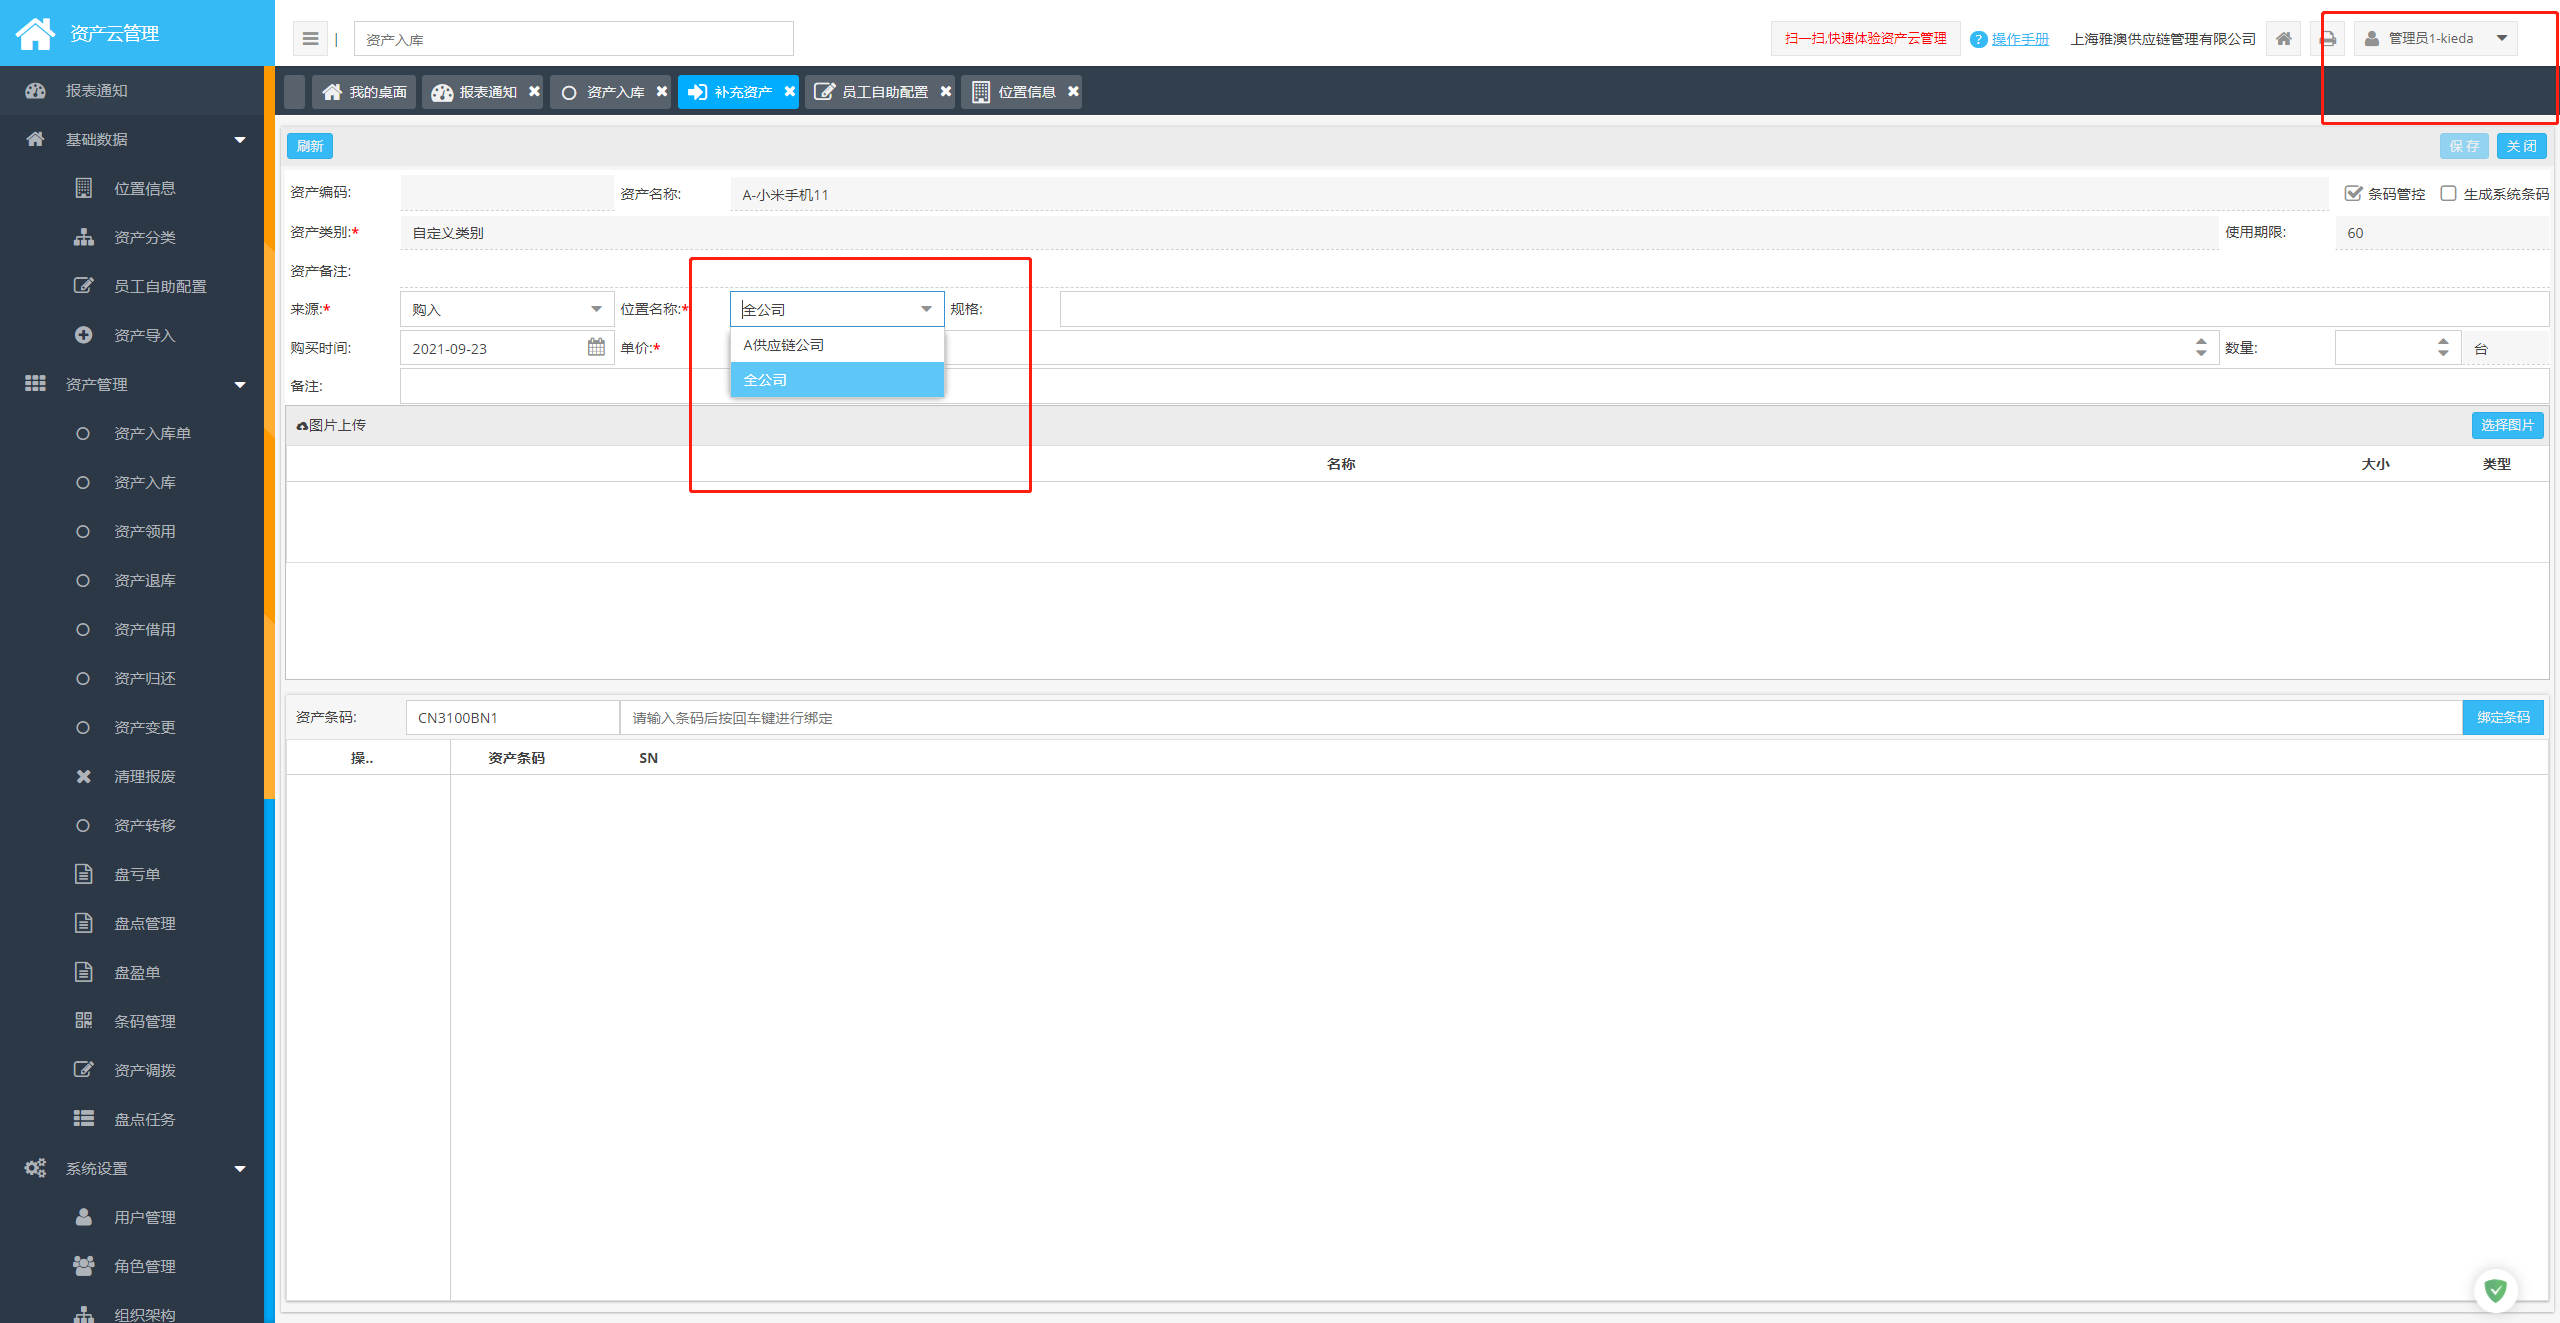Focus the 资产入库 search box at top

[574, 39]
